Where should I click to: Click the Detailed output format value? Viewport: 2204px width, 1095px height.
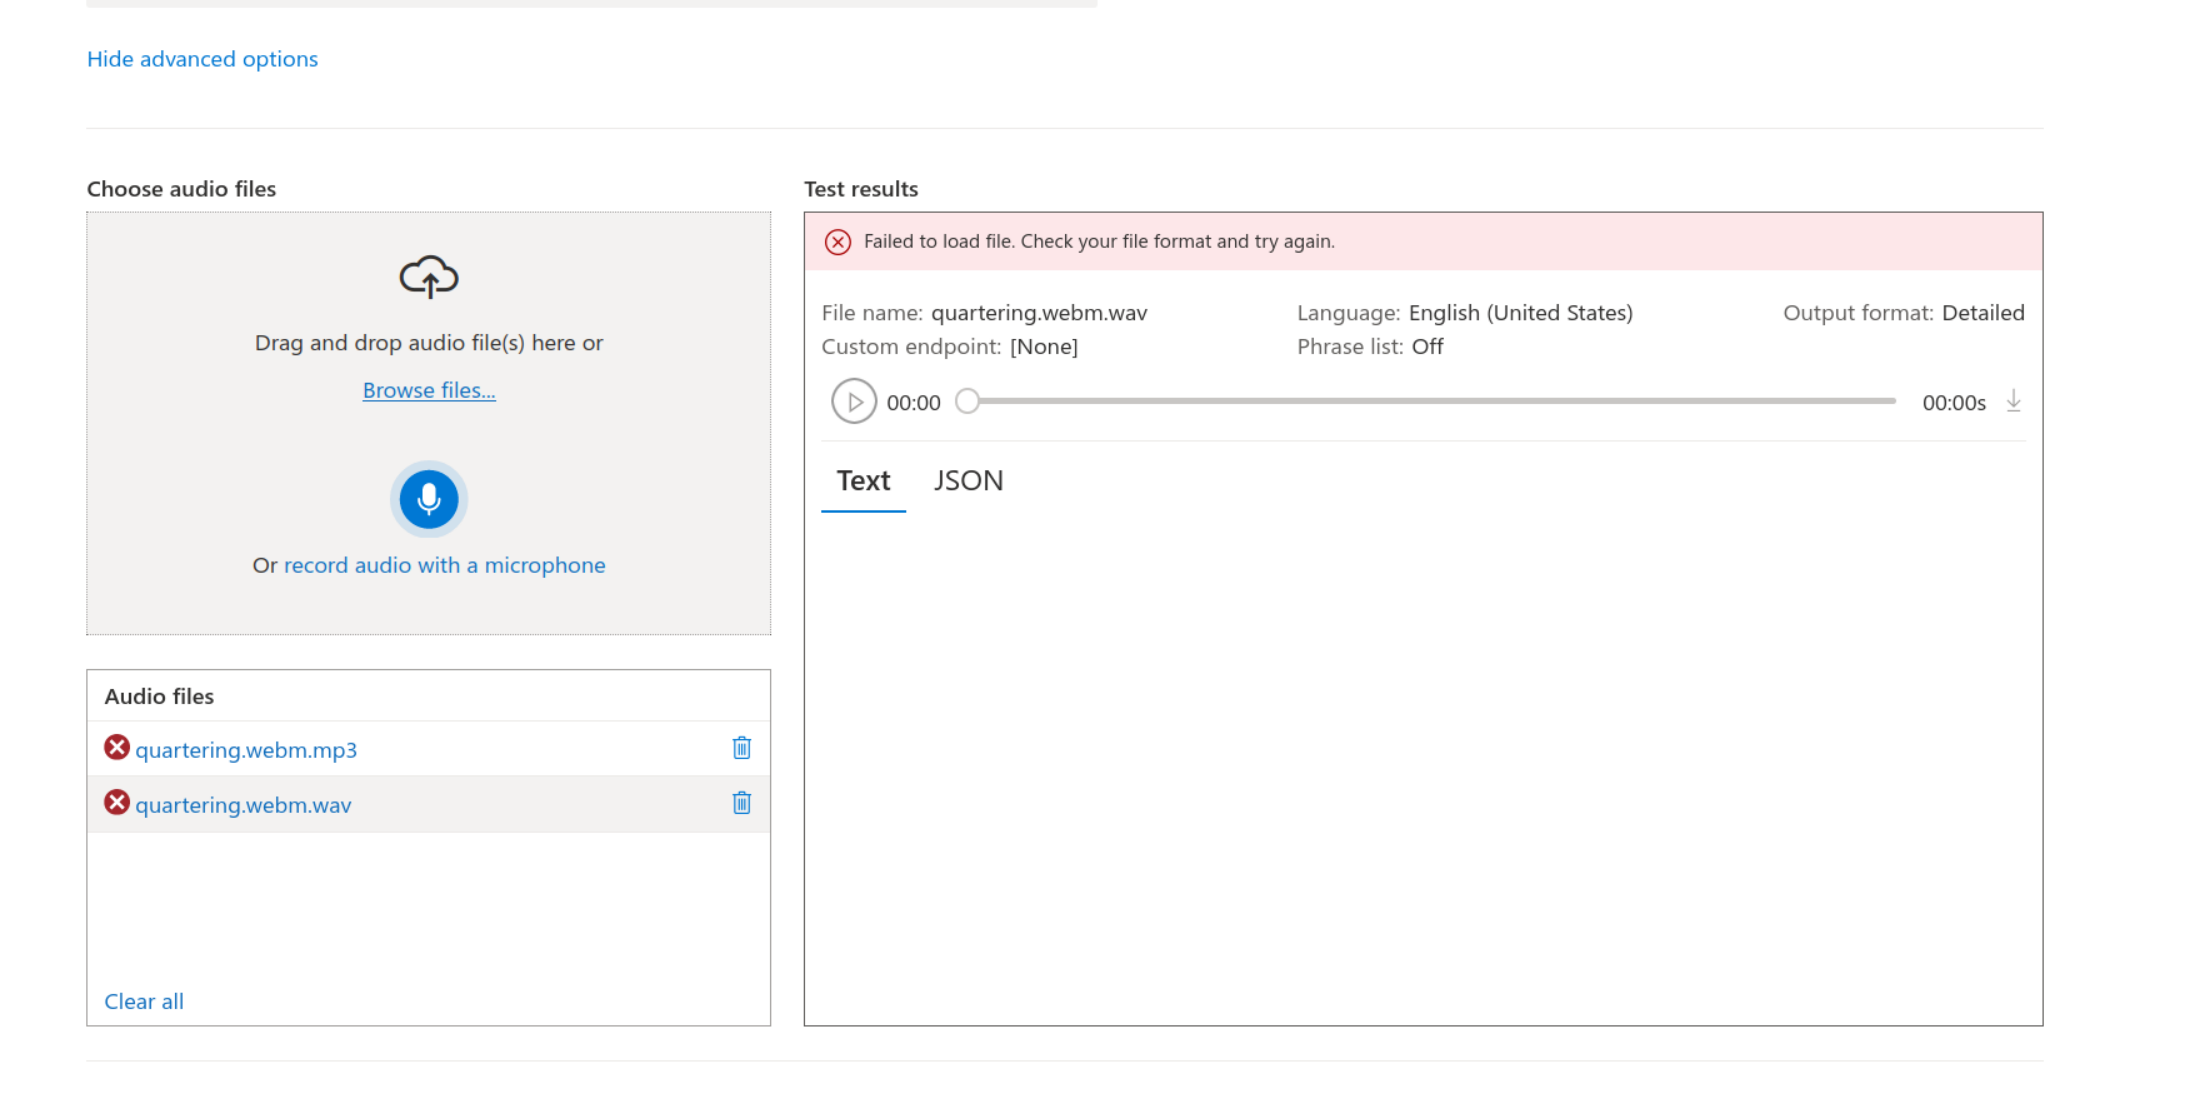pyautogui.click(x=1983, y=313)
